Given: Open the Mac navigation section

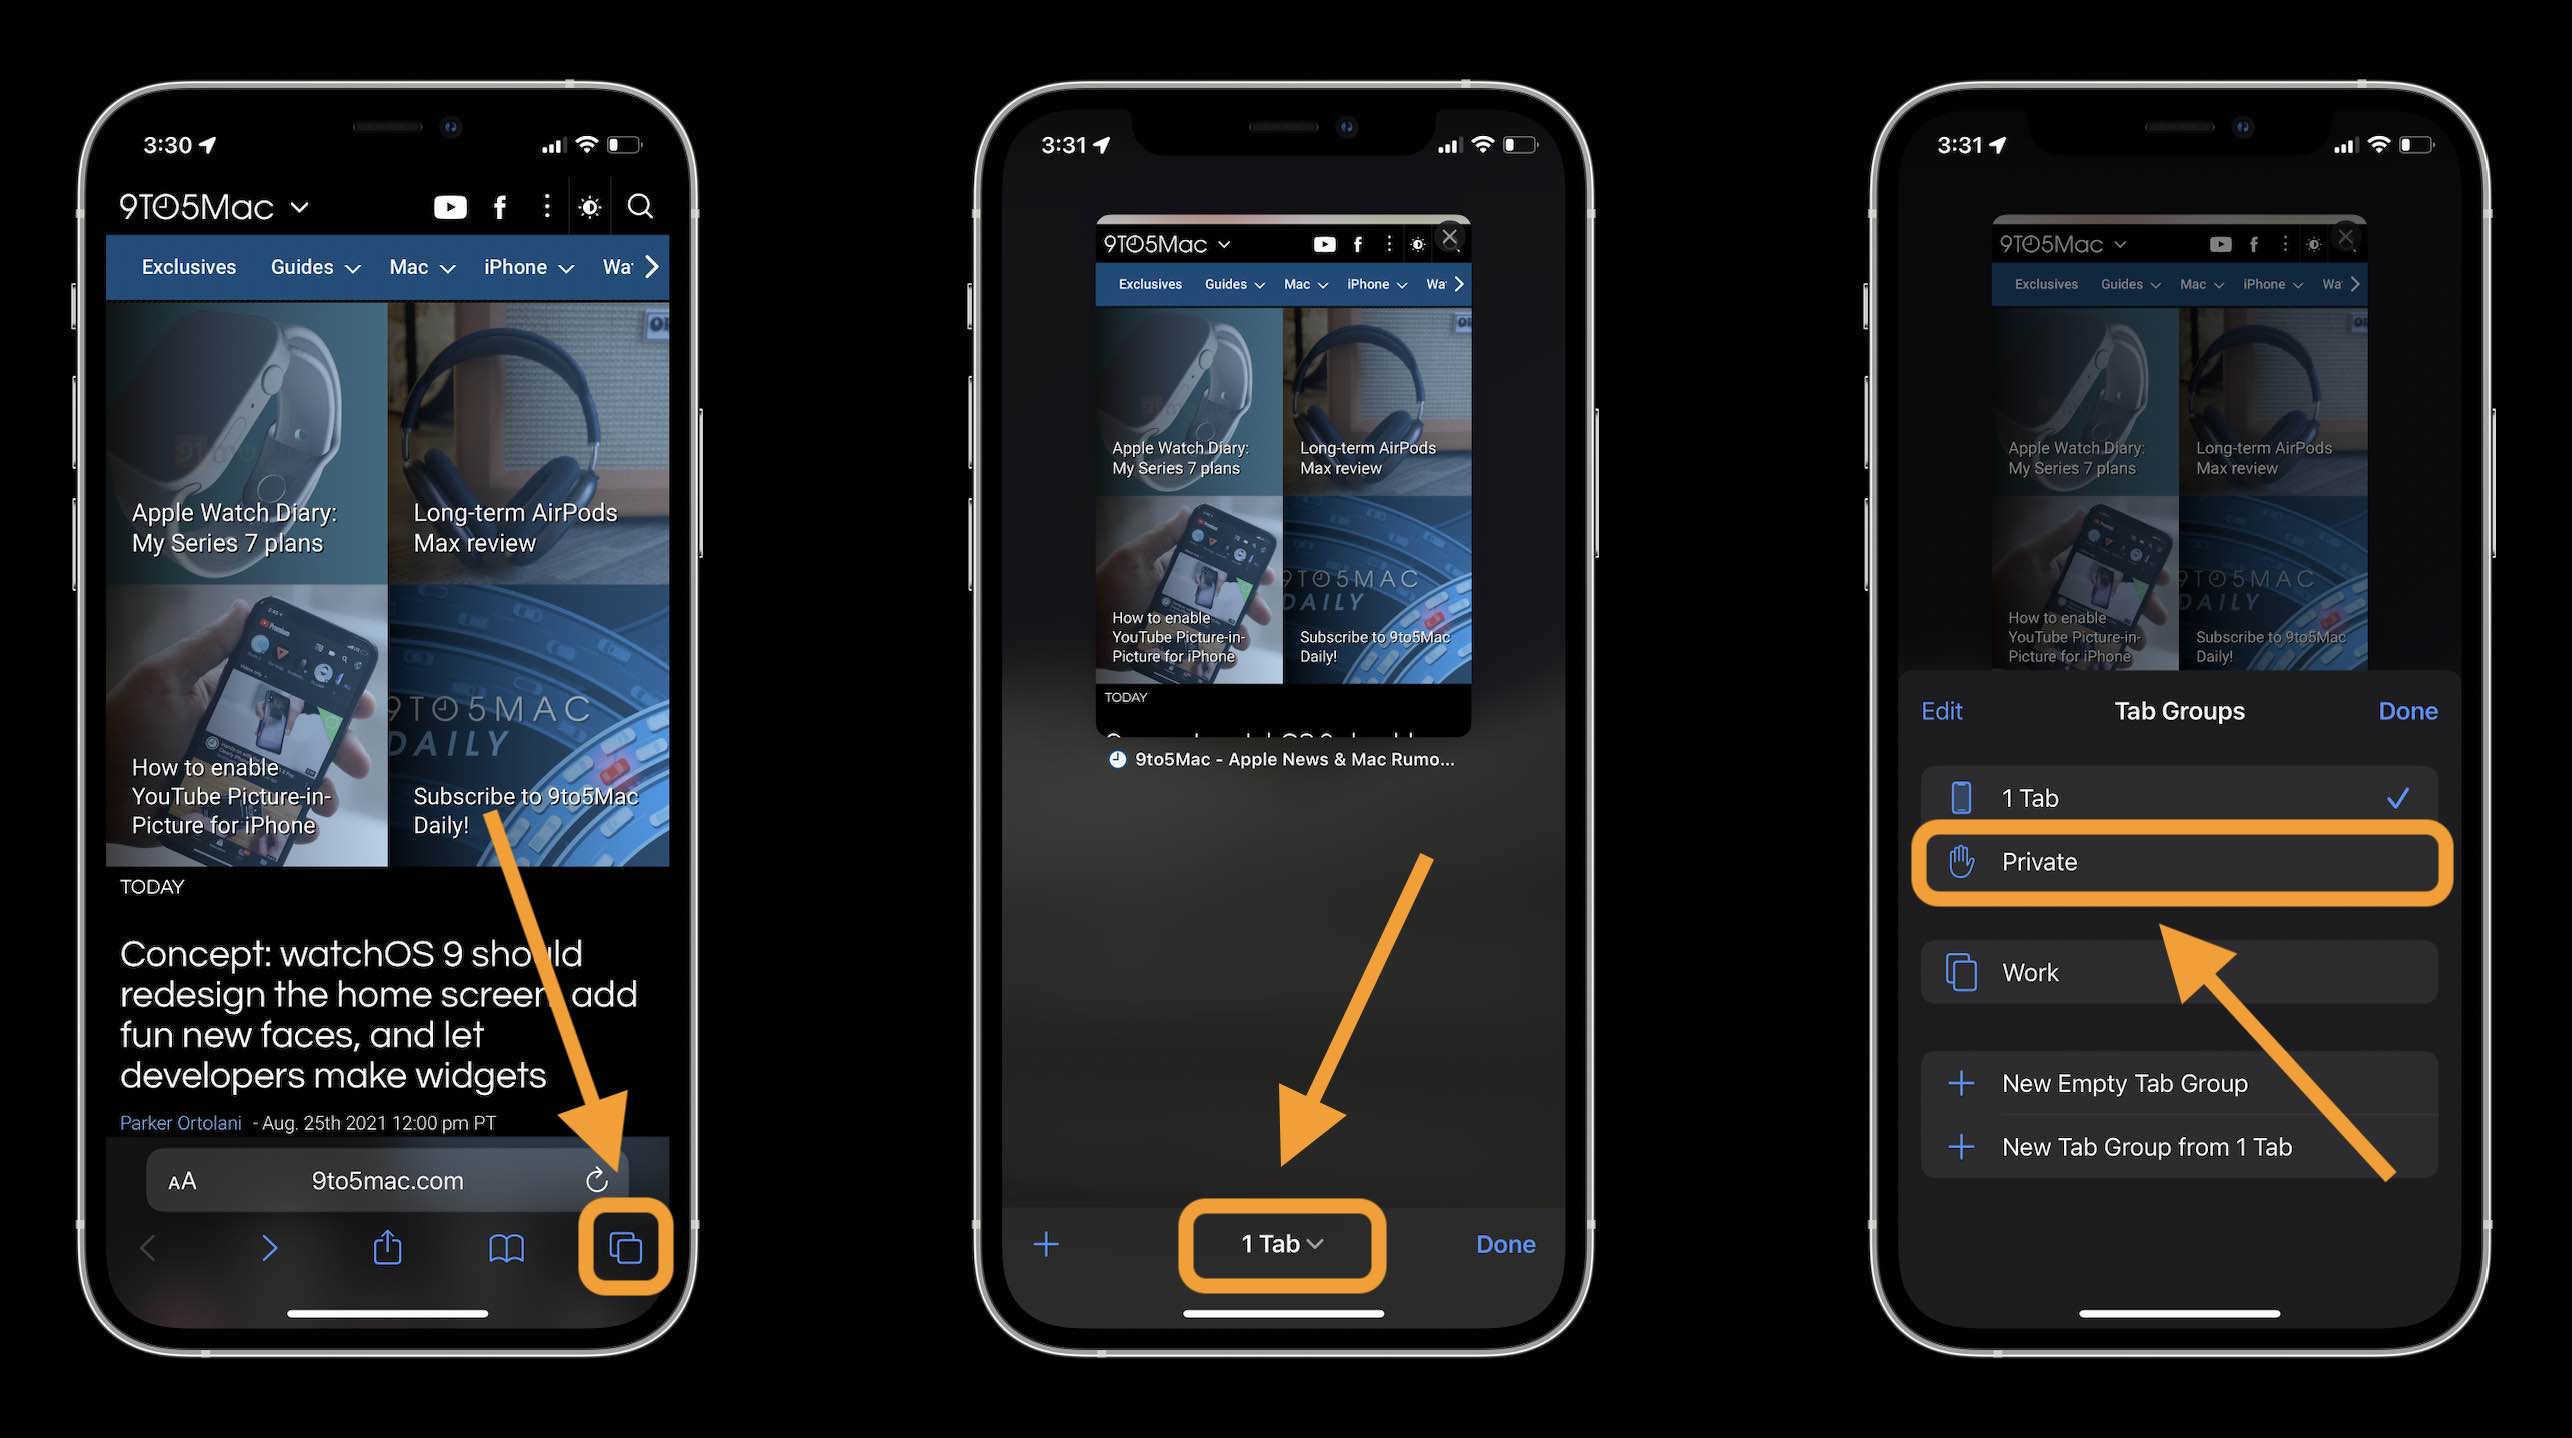Looking at the screenshot, I should click(x=420, y=267).
